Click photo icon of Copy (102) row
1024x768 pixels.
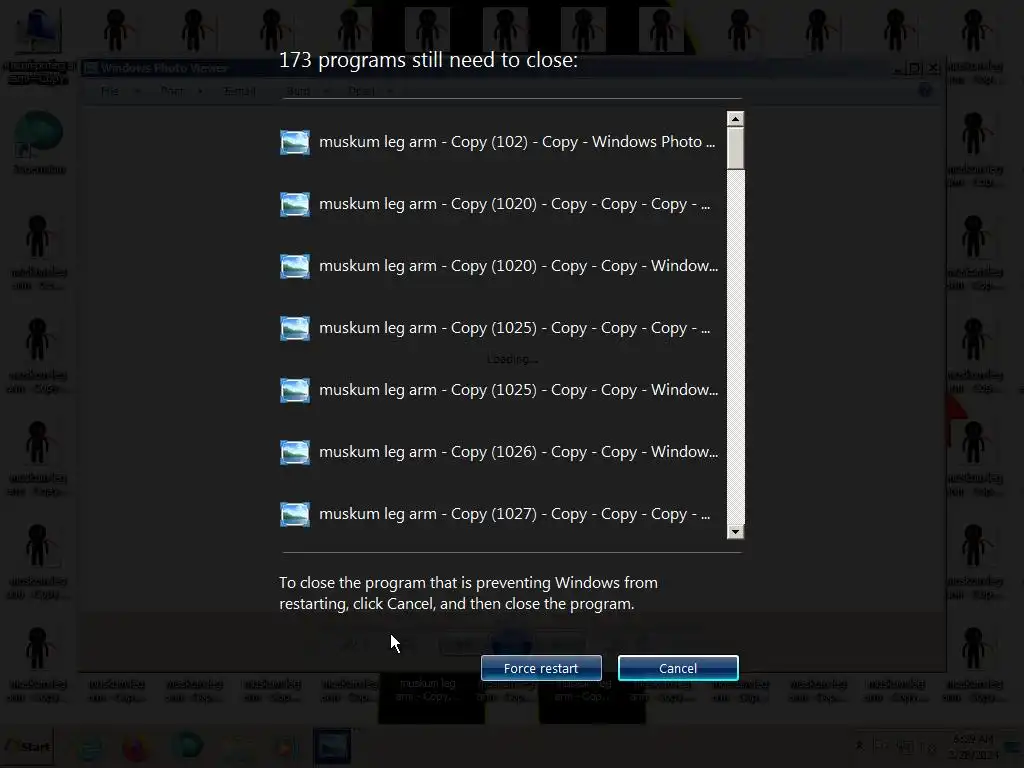(x=295, y=142)
